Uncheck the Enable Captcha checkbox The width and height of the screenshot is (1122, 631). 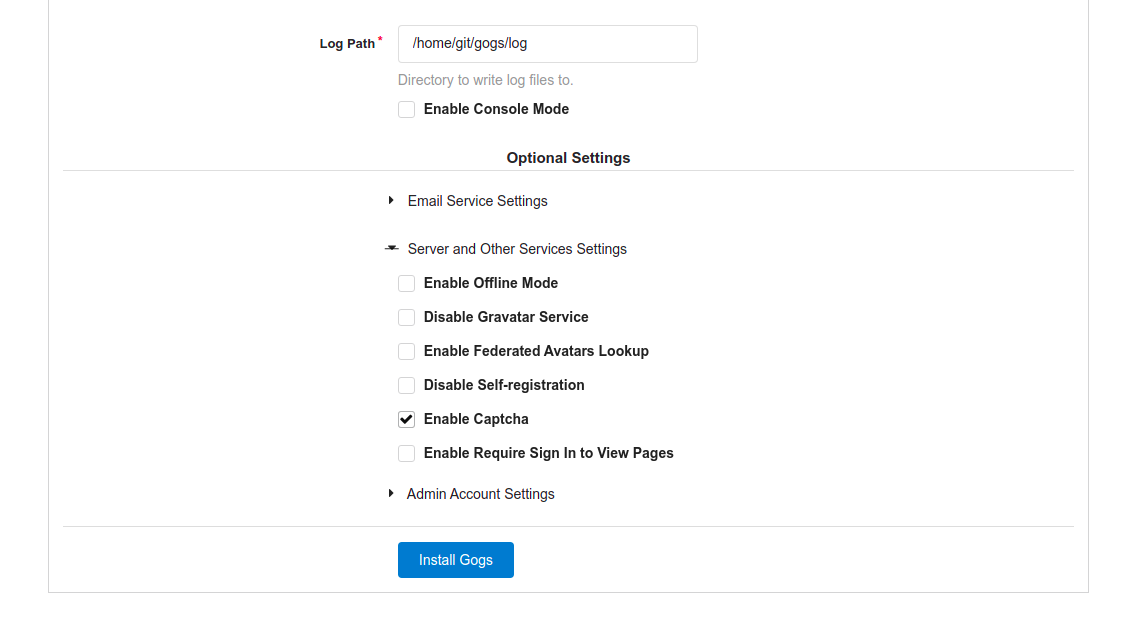(406, 419)
